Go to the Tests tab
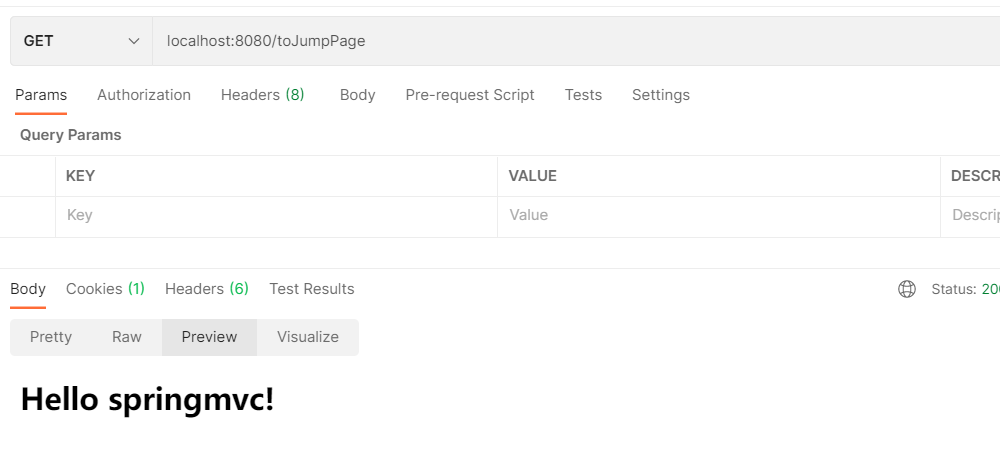 pos(583,95)
